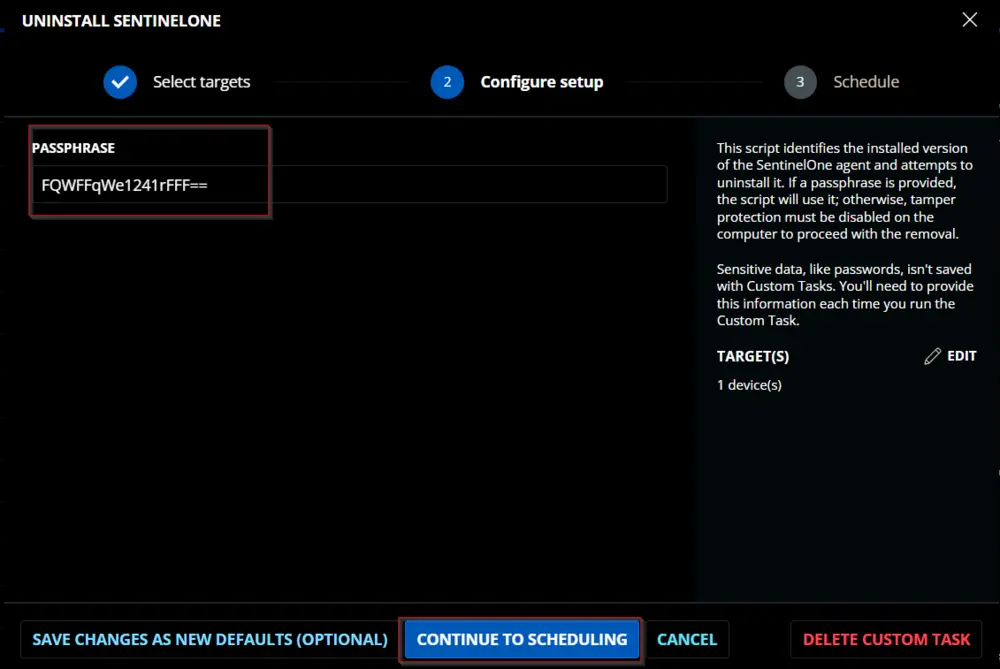Viewport: 1000px width, 669px height.
Task: Go back to the Select targets step
Action: point(202,82)
